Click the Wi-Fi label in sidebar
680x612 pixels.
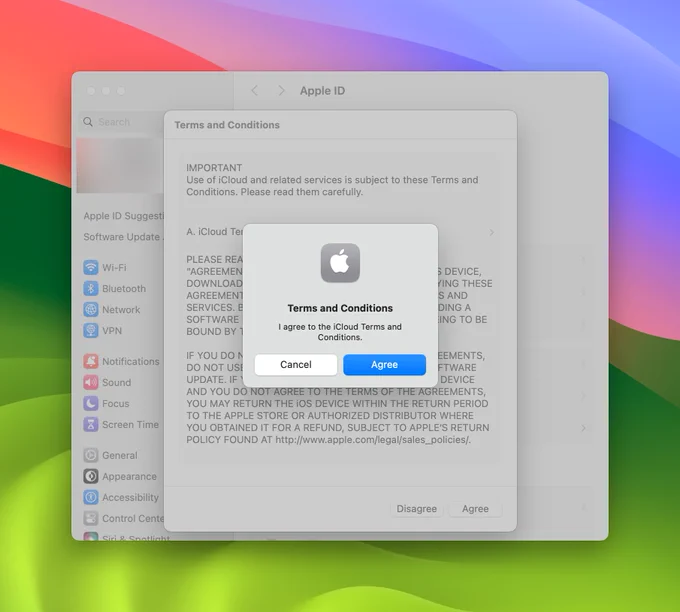(114, 268)
